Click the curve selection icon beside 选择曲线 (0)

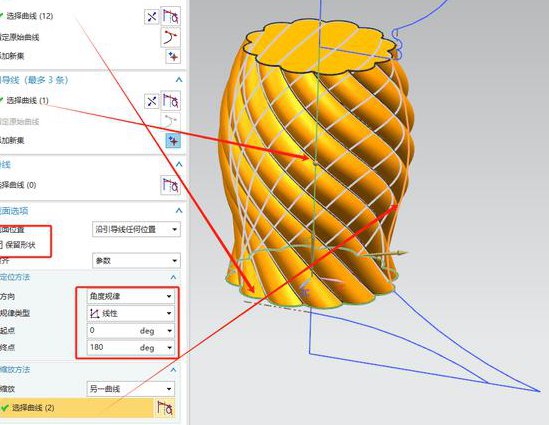(171, 185)
